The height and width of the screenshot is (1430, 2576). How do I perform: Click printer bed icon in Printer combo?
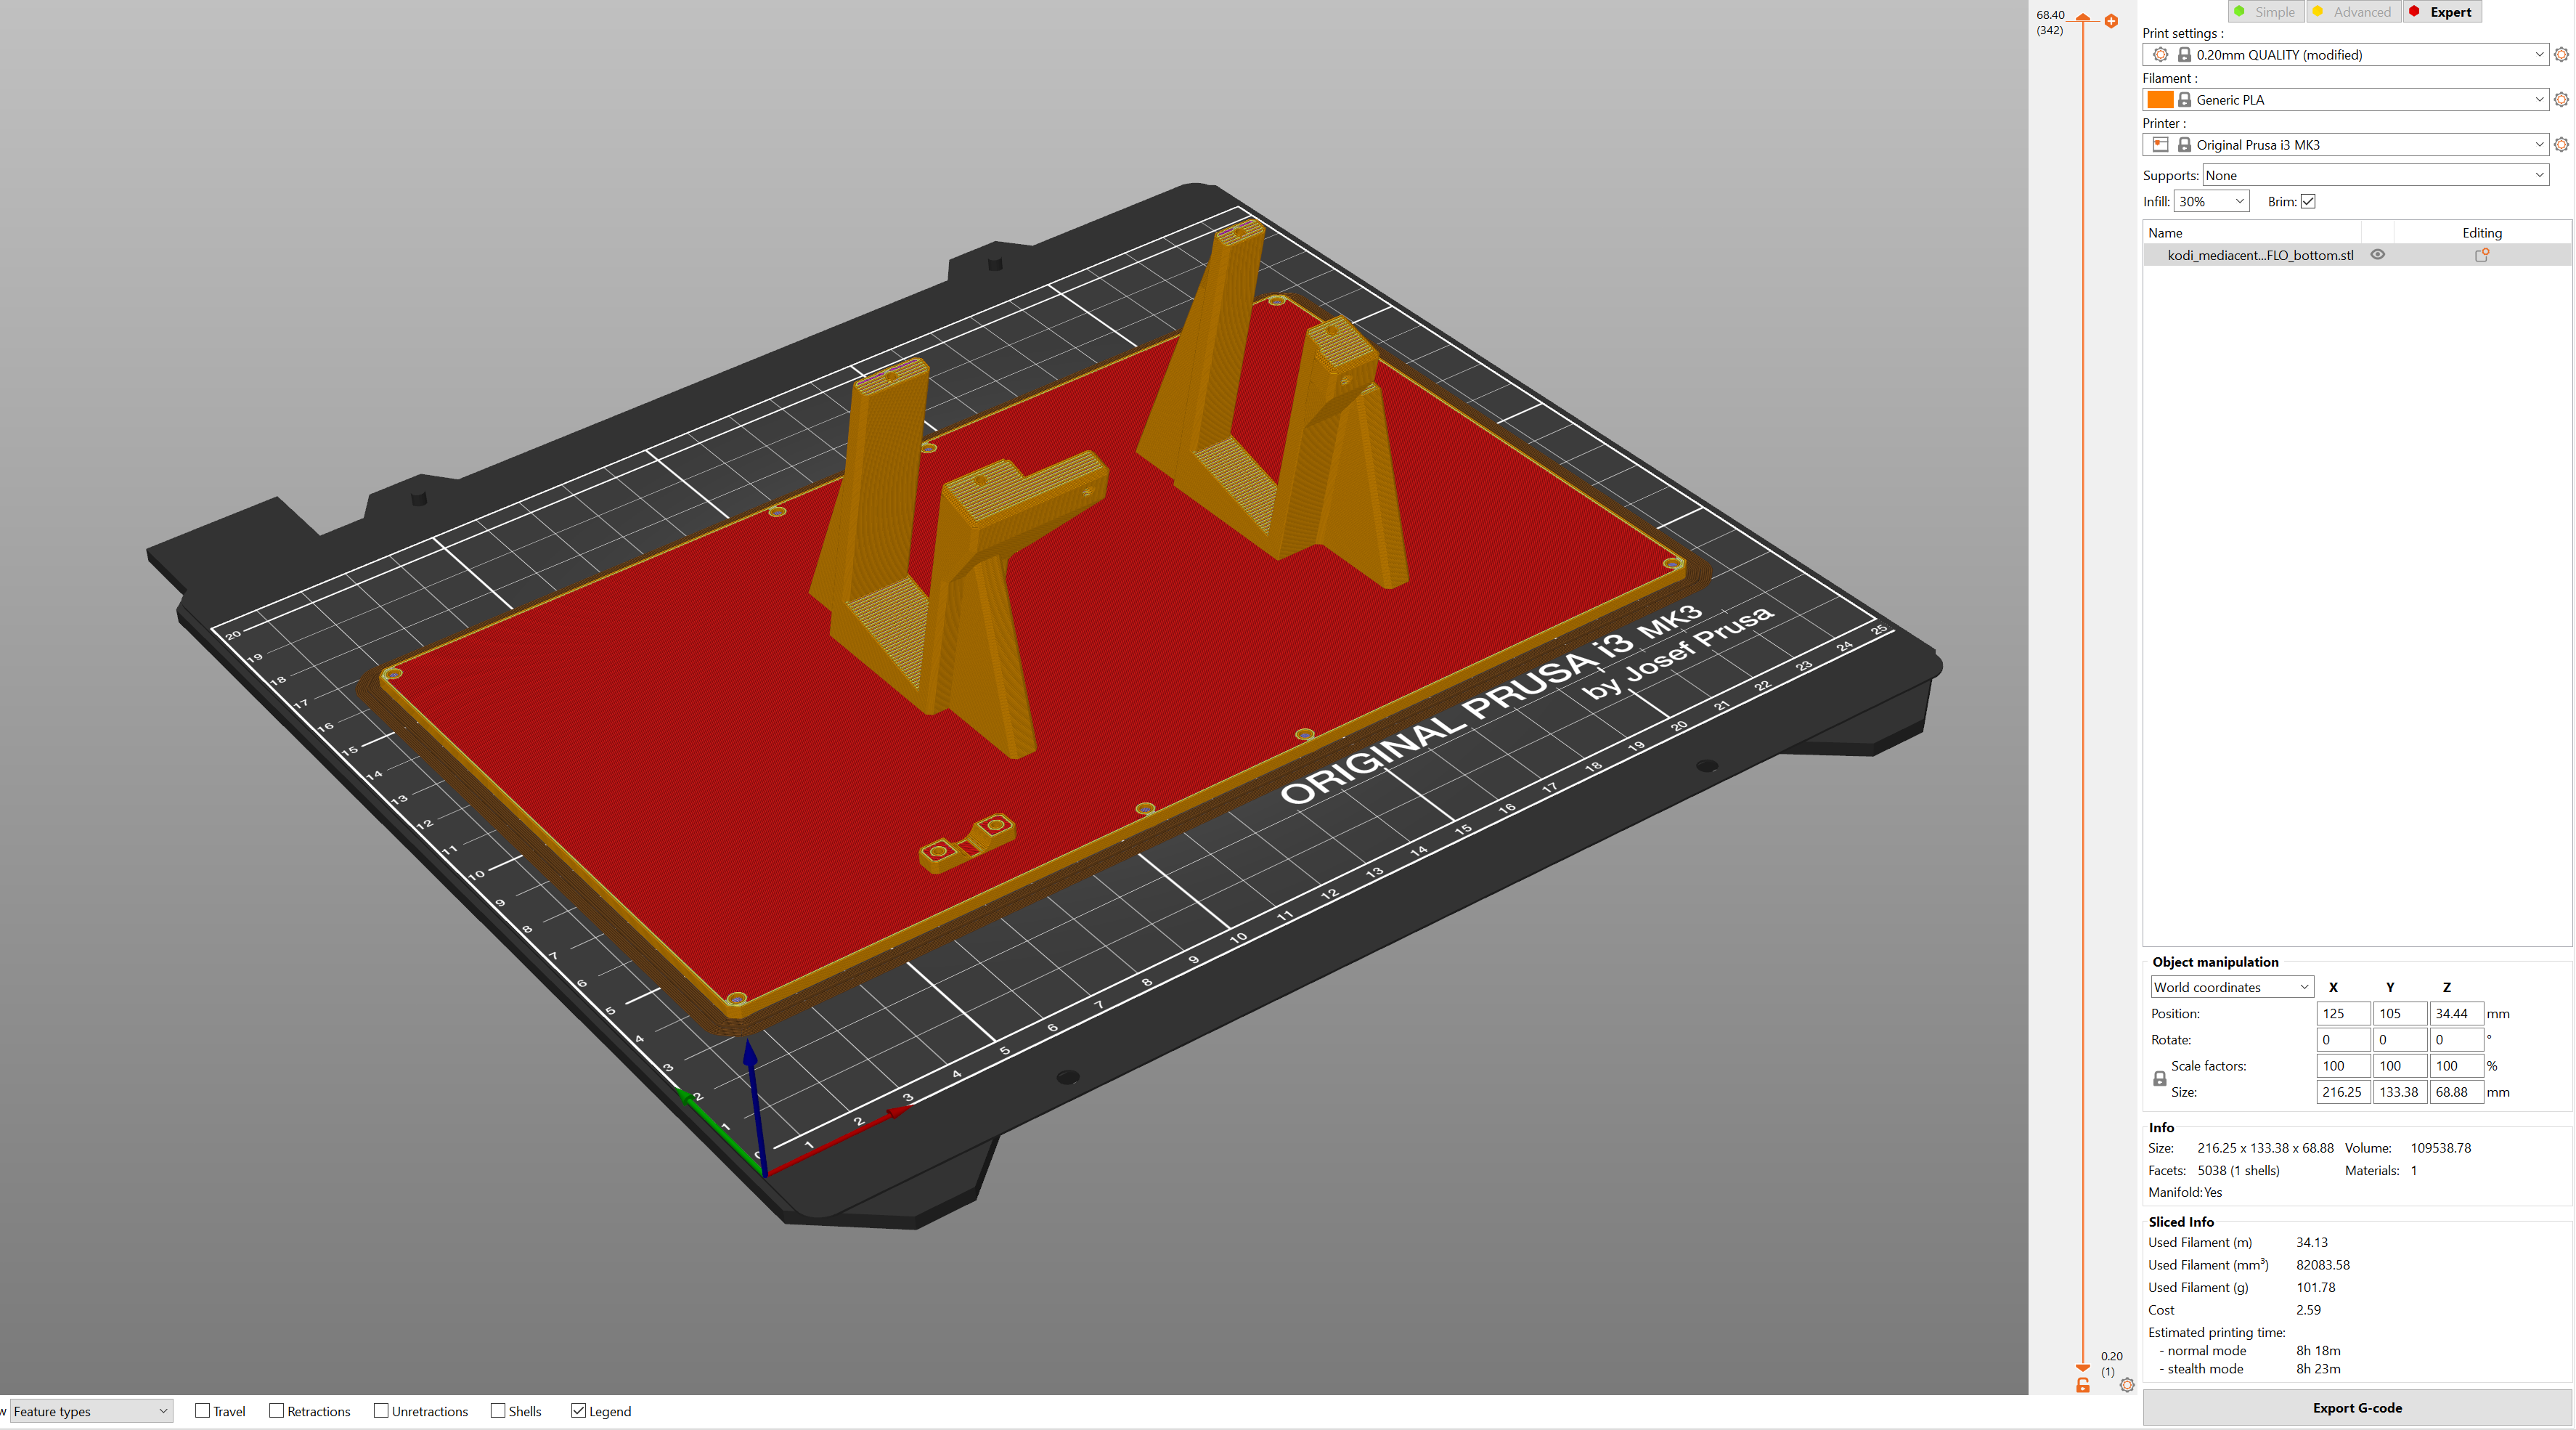point(2160,145)
